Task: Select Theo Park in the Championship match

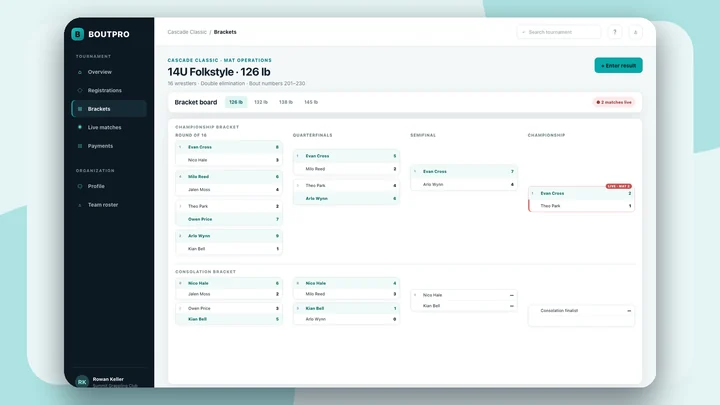Action: pos(581,206)
